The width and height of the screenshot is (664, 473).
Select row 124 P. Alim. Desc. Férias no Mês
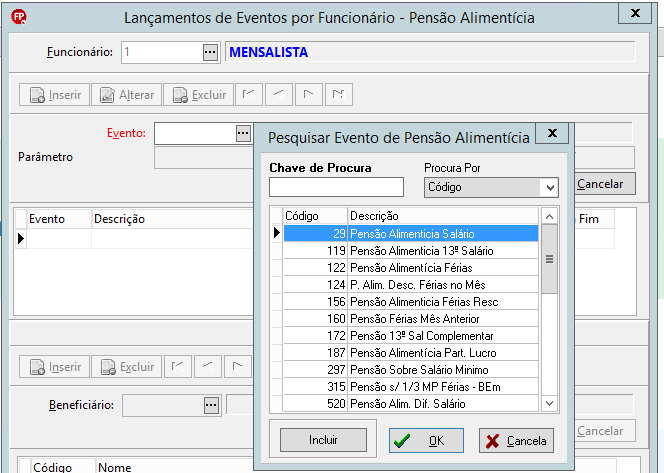tap(411, 285)
